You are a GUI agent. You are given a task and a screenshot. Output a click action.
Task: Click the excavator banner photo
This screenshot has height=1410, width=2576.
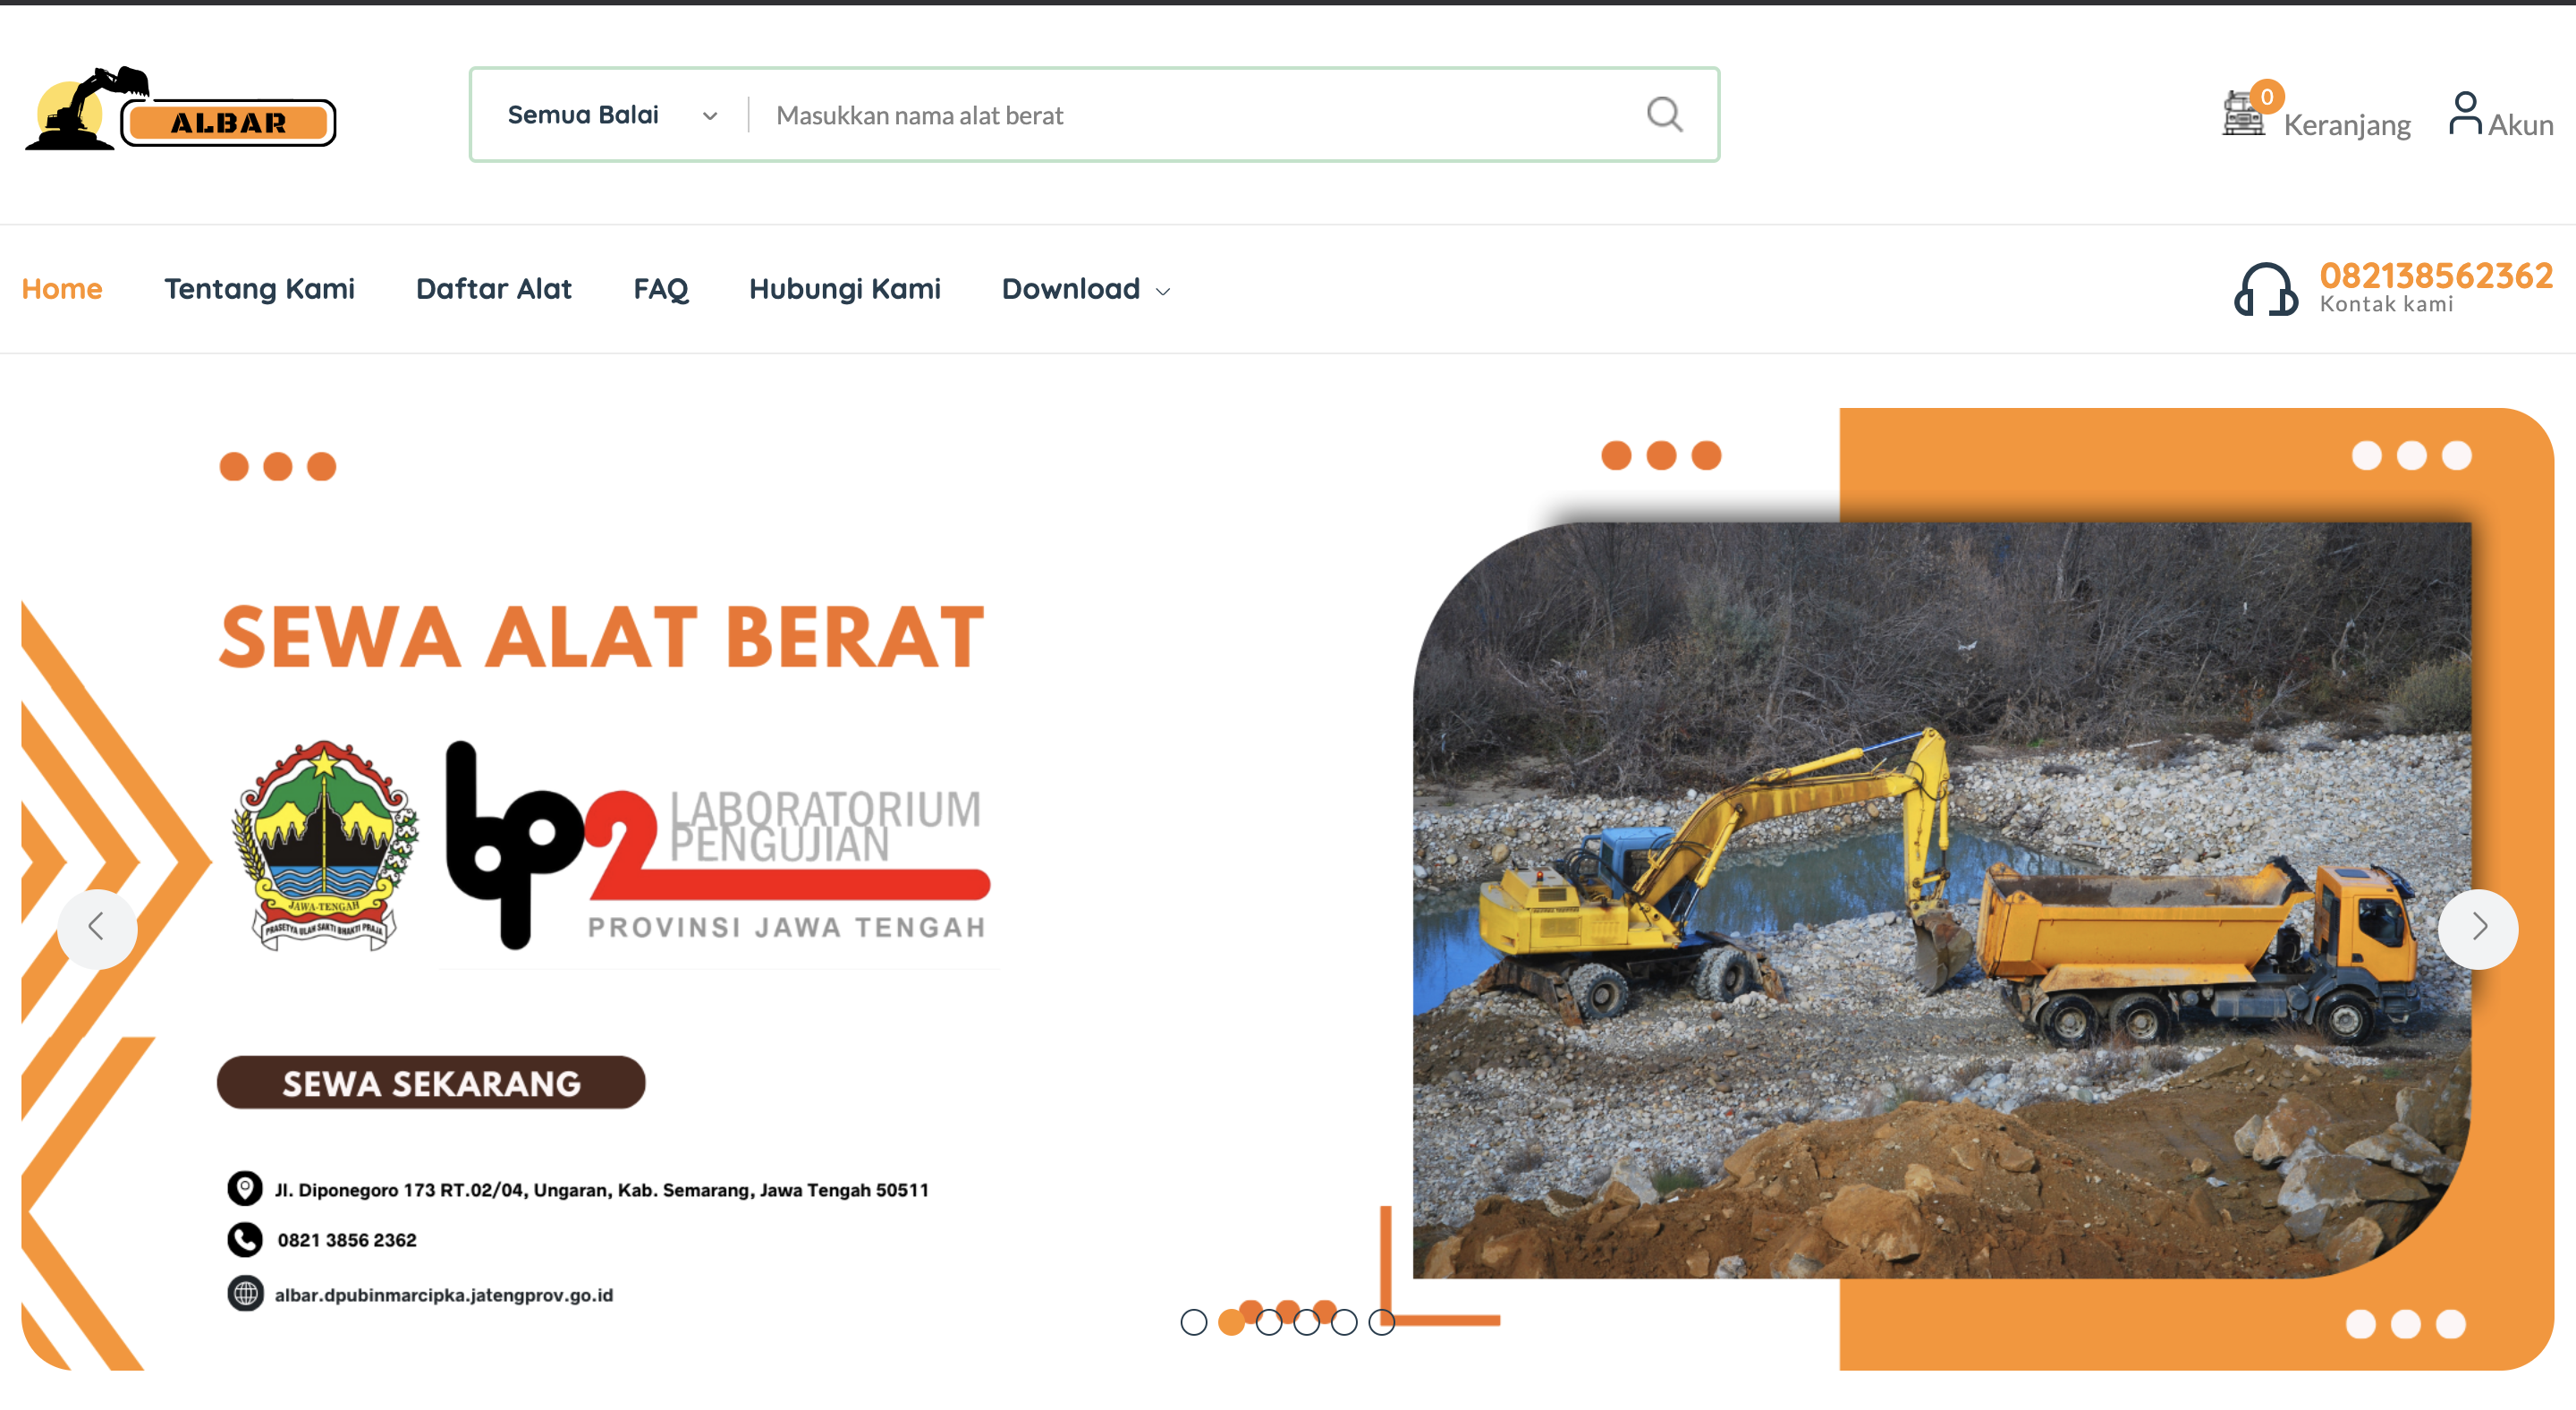pyautogui.click(x=1940, y=900)
